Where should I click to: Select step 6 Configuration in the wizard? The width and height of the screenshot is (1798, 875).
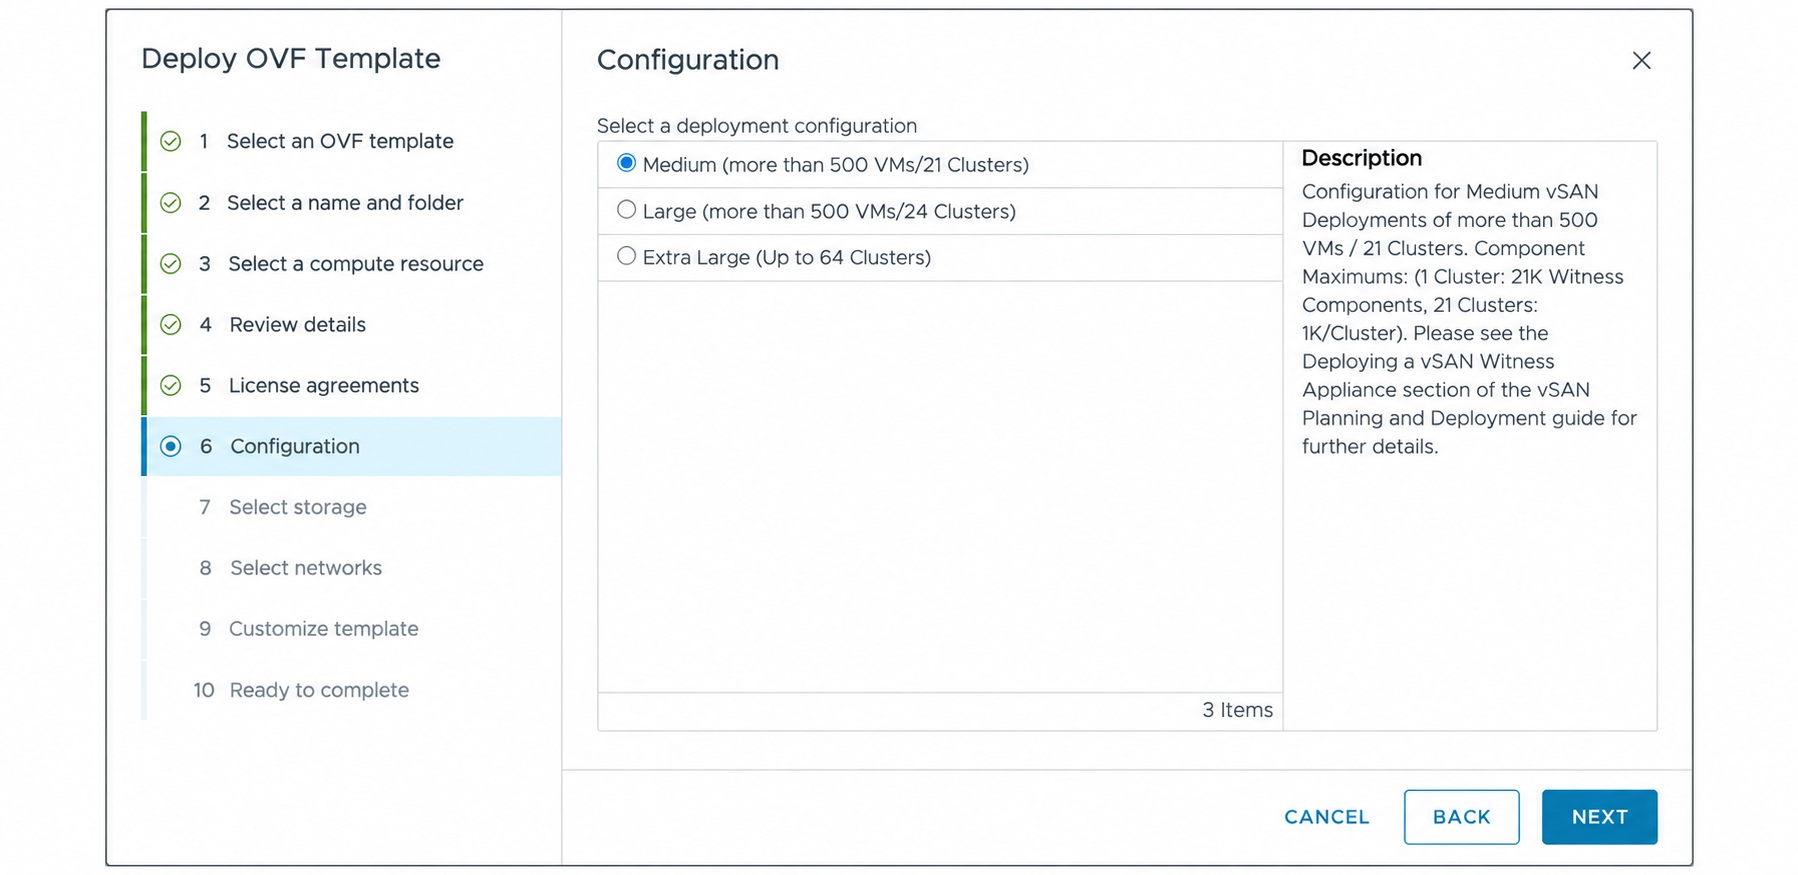[x=352, y=447]
